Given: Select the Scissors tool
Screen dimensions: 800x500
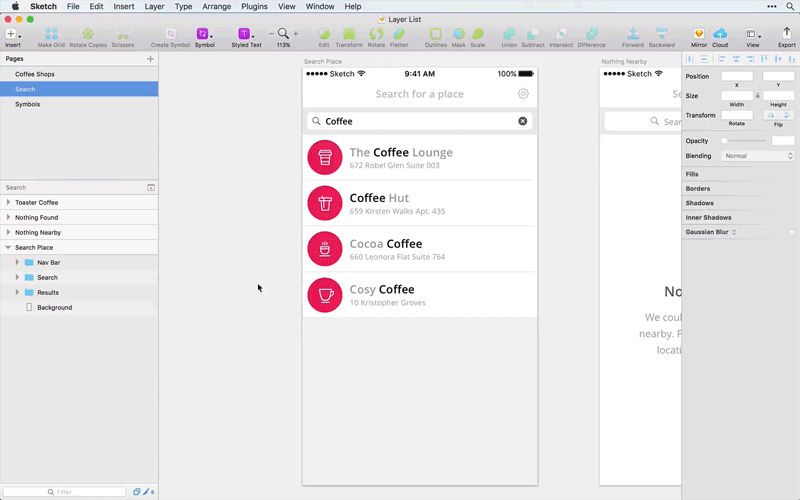Looking at the screenshot, I should [123, 35].
